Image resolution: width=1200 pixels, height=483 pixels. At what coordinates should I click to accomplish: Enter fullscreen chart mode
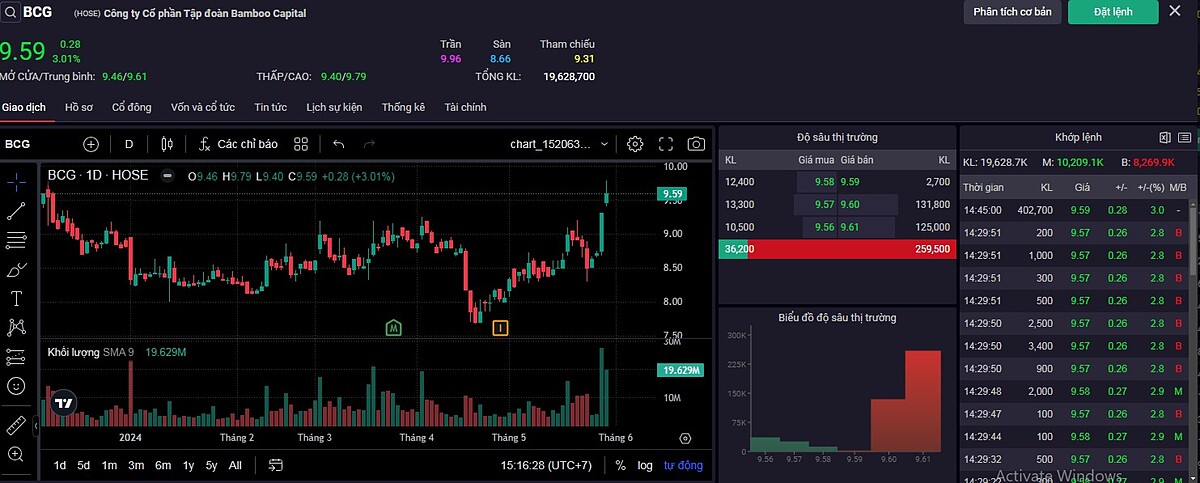(x=666, y=144)
